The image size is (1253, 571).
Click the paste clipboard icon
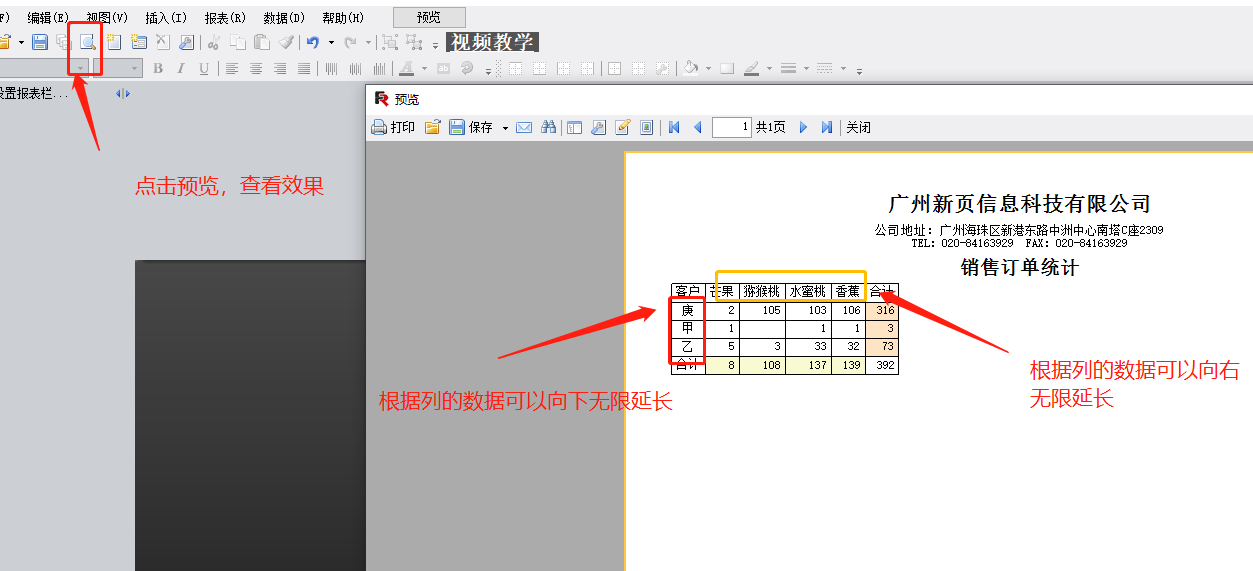[x=262, y=42]
